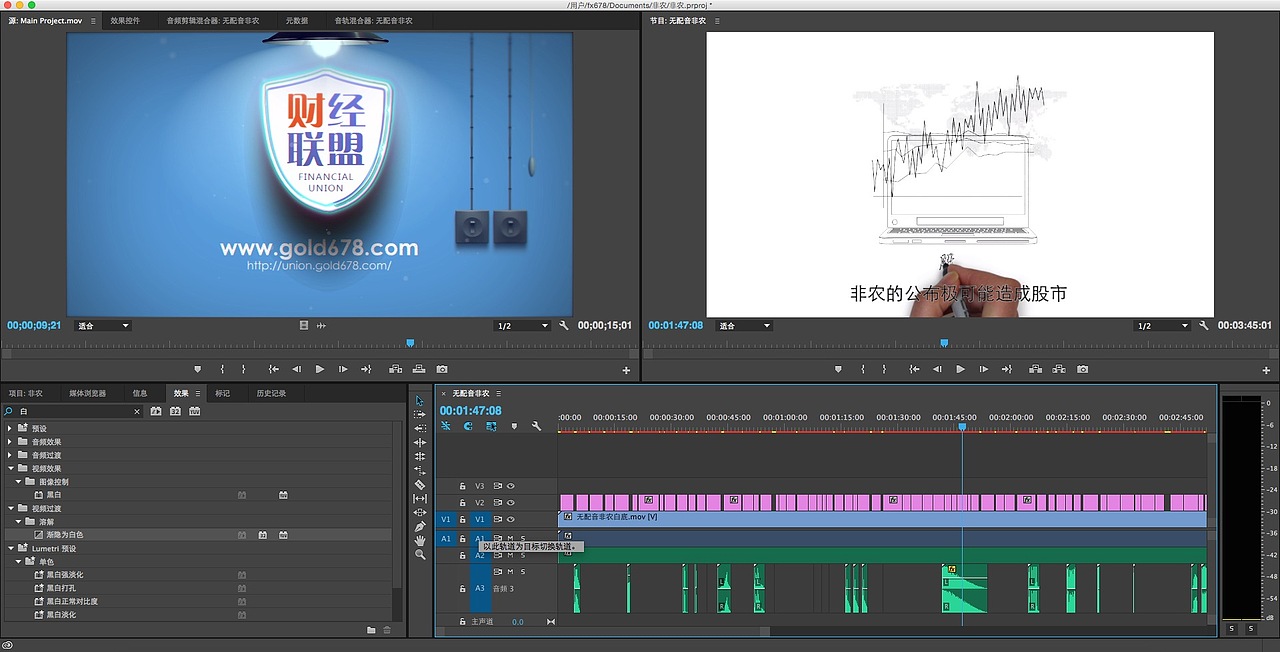Open the Source monitor settings wrench
Screen dimensions: 1280x652
pyautogui.click(x=564, y=326)
